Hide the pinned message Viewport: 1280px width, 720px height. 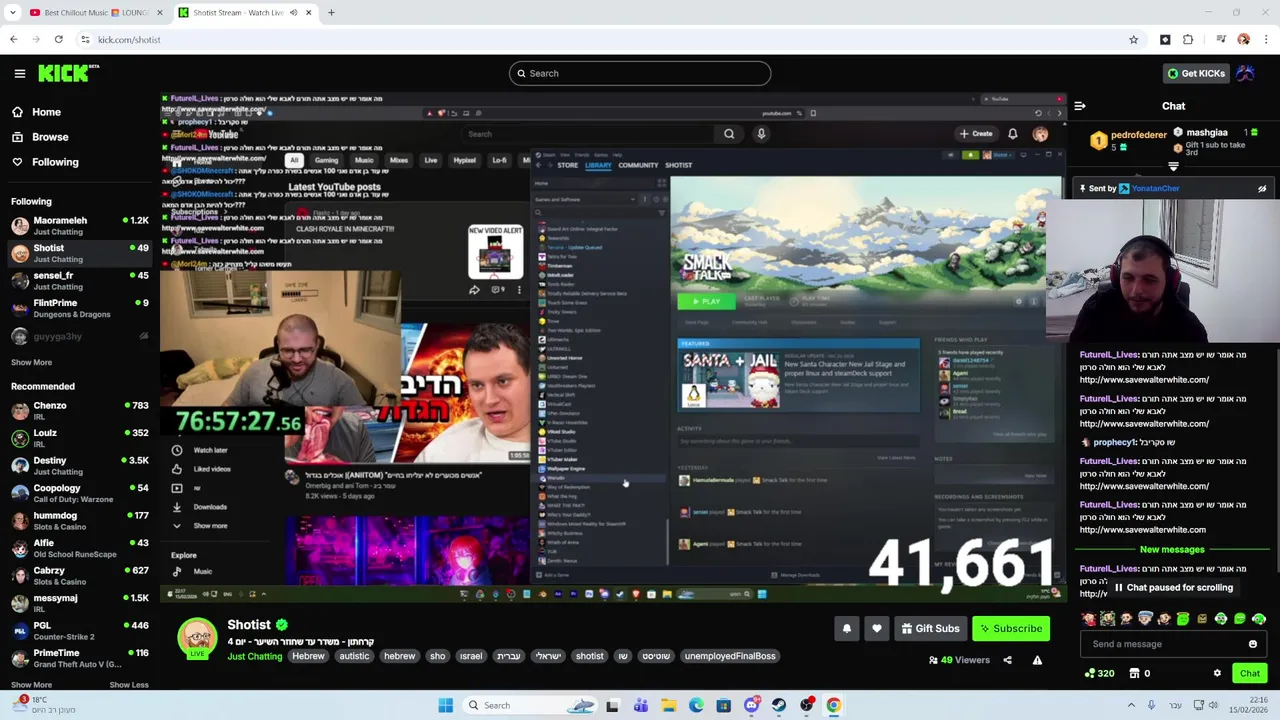click(1262, 188)
